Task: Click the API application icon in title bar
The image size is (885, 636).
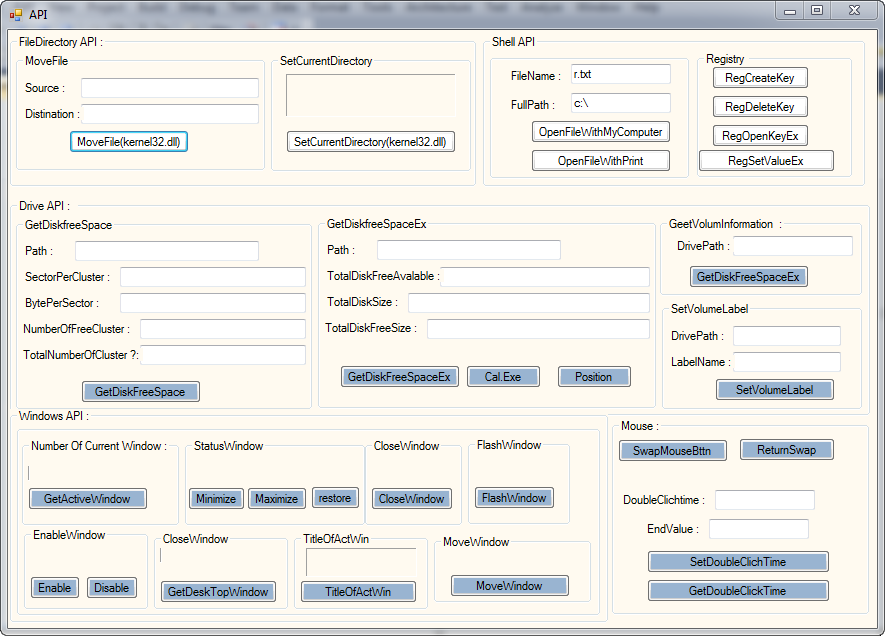Action: (16, 14)
